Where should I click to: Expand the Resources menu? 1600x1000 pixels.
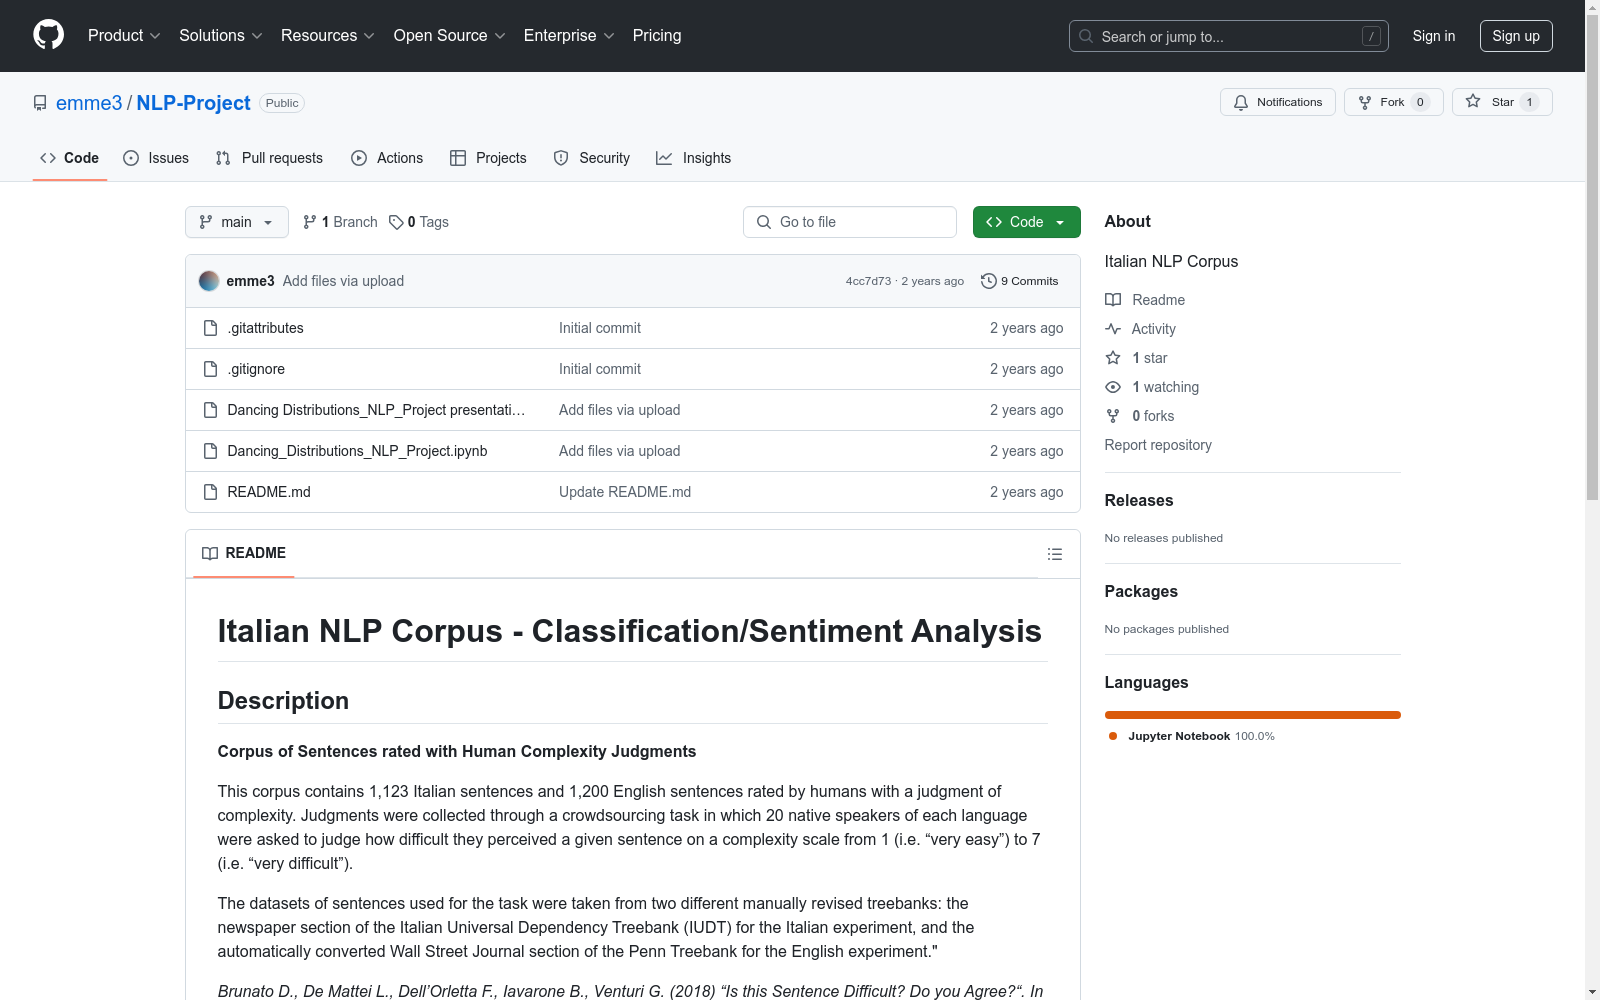pos(328,36)
